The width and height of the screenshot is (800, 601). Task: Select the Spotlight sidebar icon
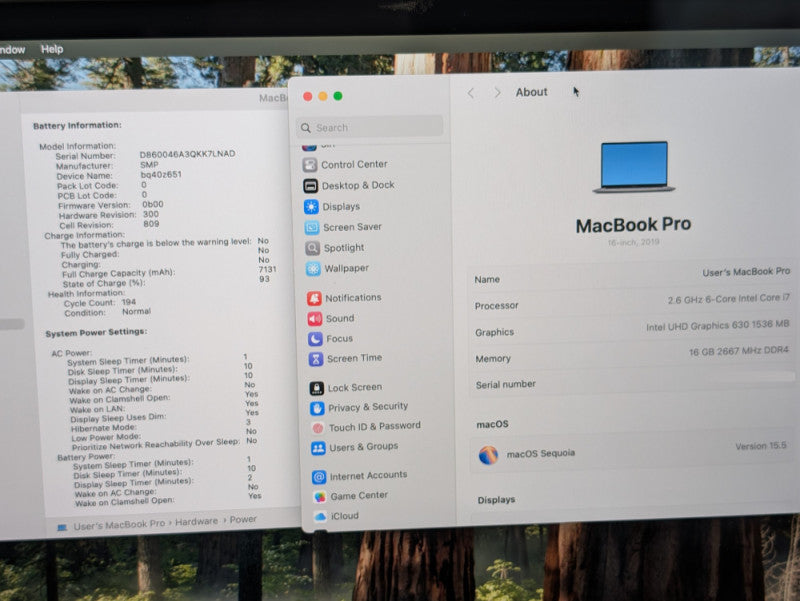(312, 248)
